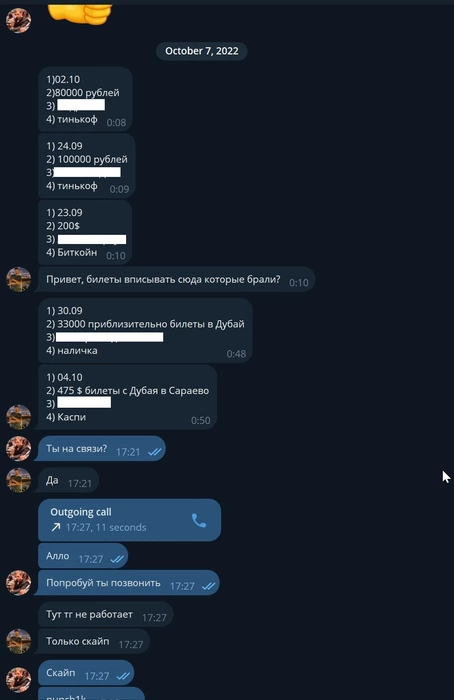Select the message mentioning "билеты в Дубай"
The height and width of the screenshot is (700, 454).
145,330
